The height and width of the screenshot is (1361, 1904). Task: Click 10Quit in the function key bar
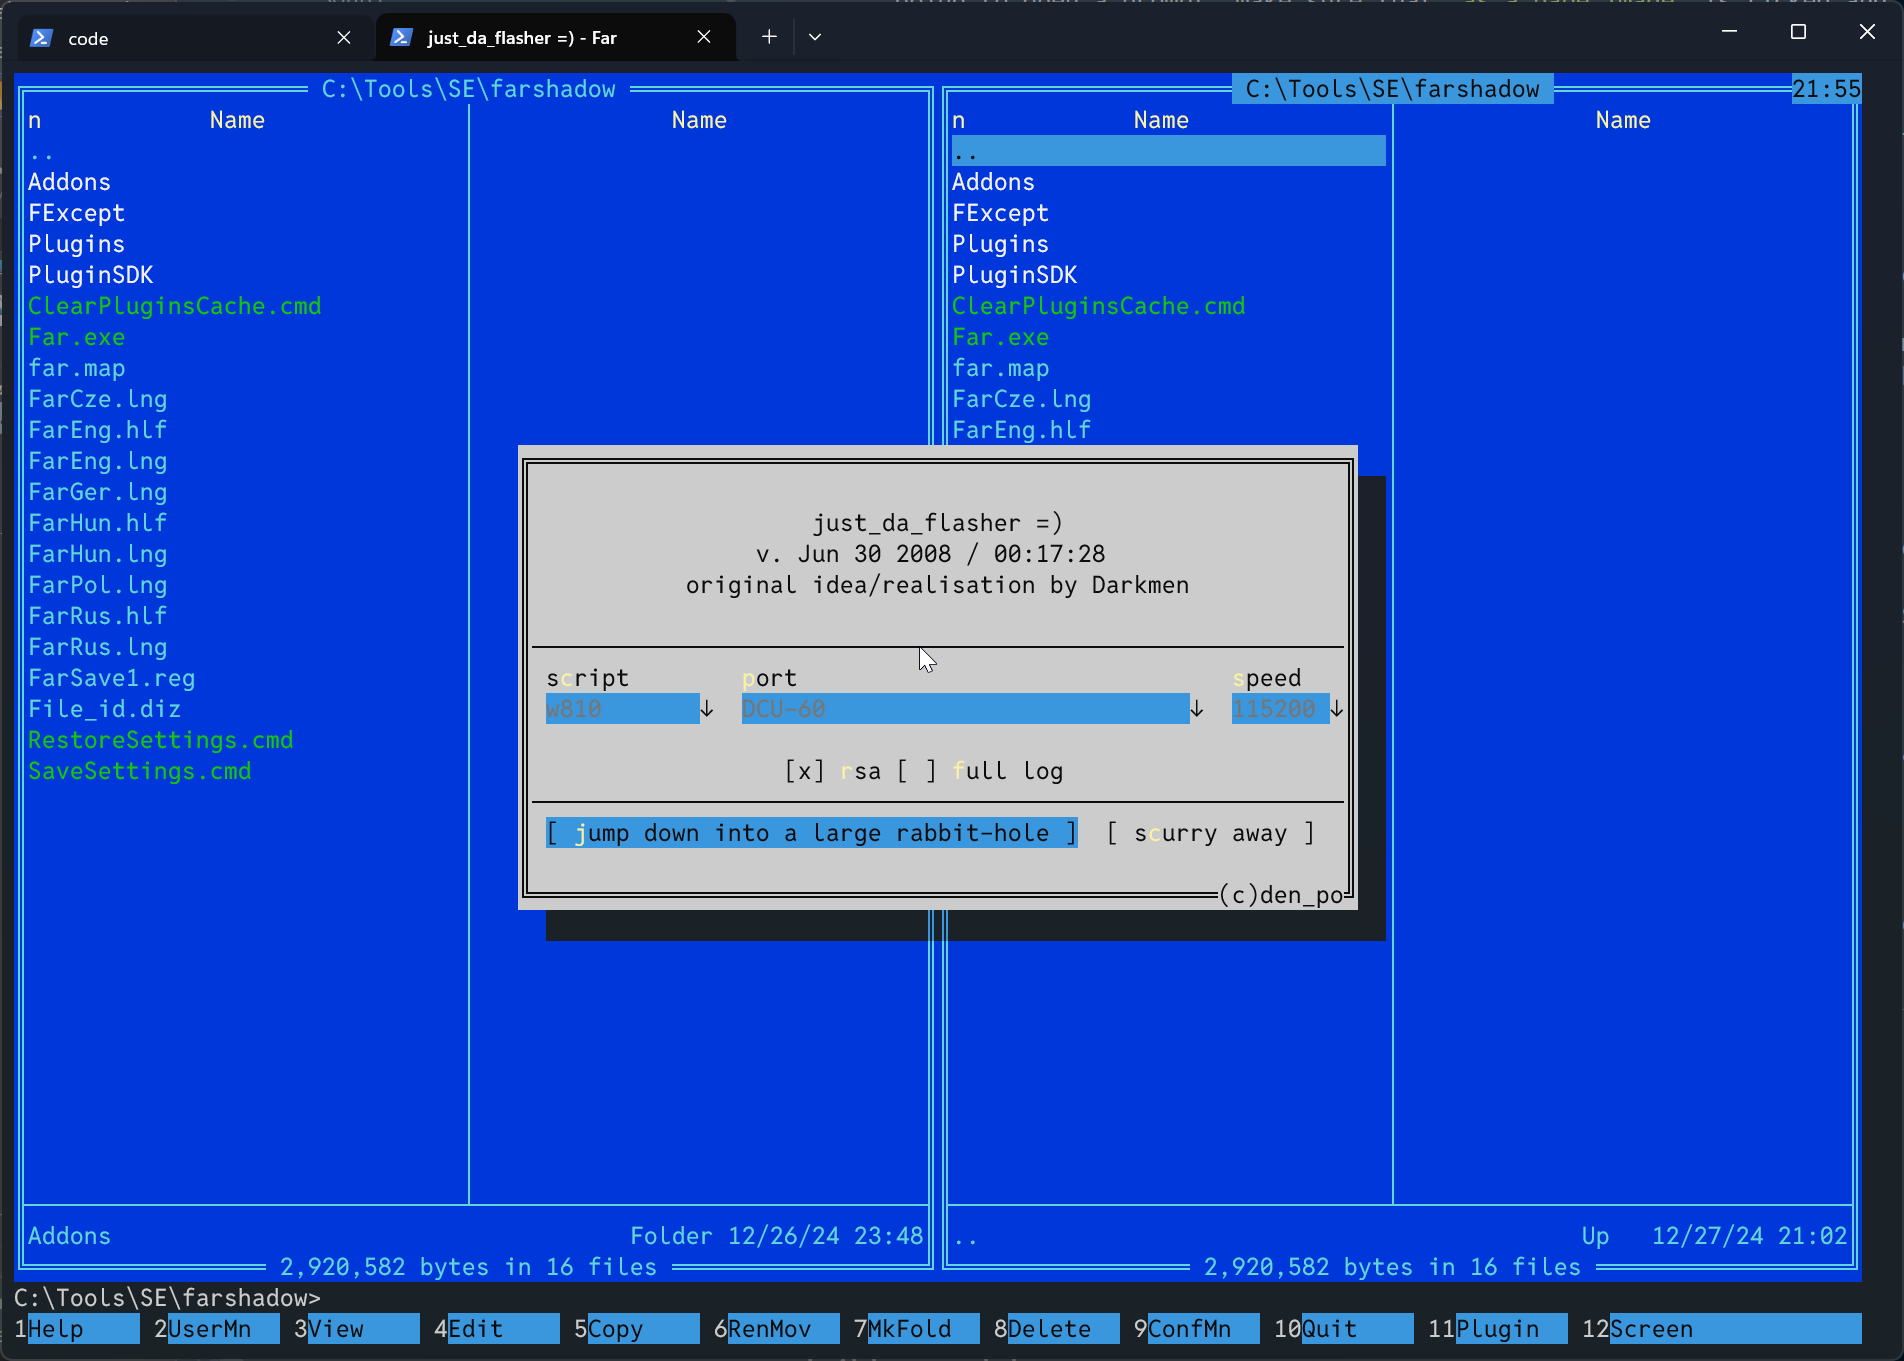click(x=1344, y=1329)
